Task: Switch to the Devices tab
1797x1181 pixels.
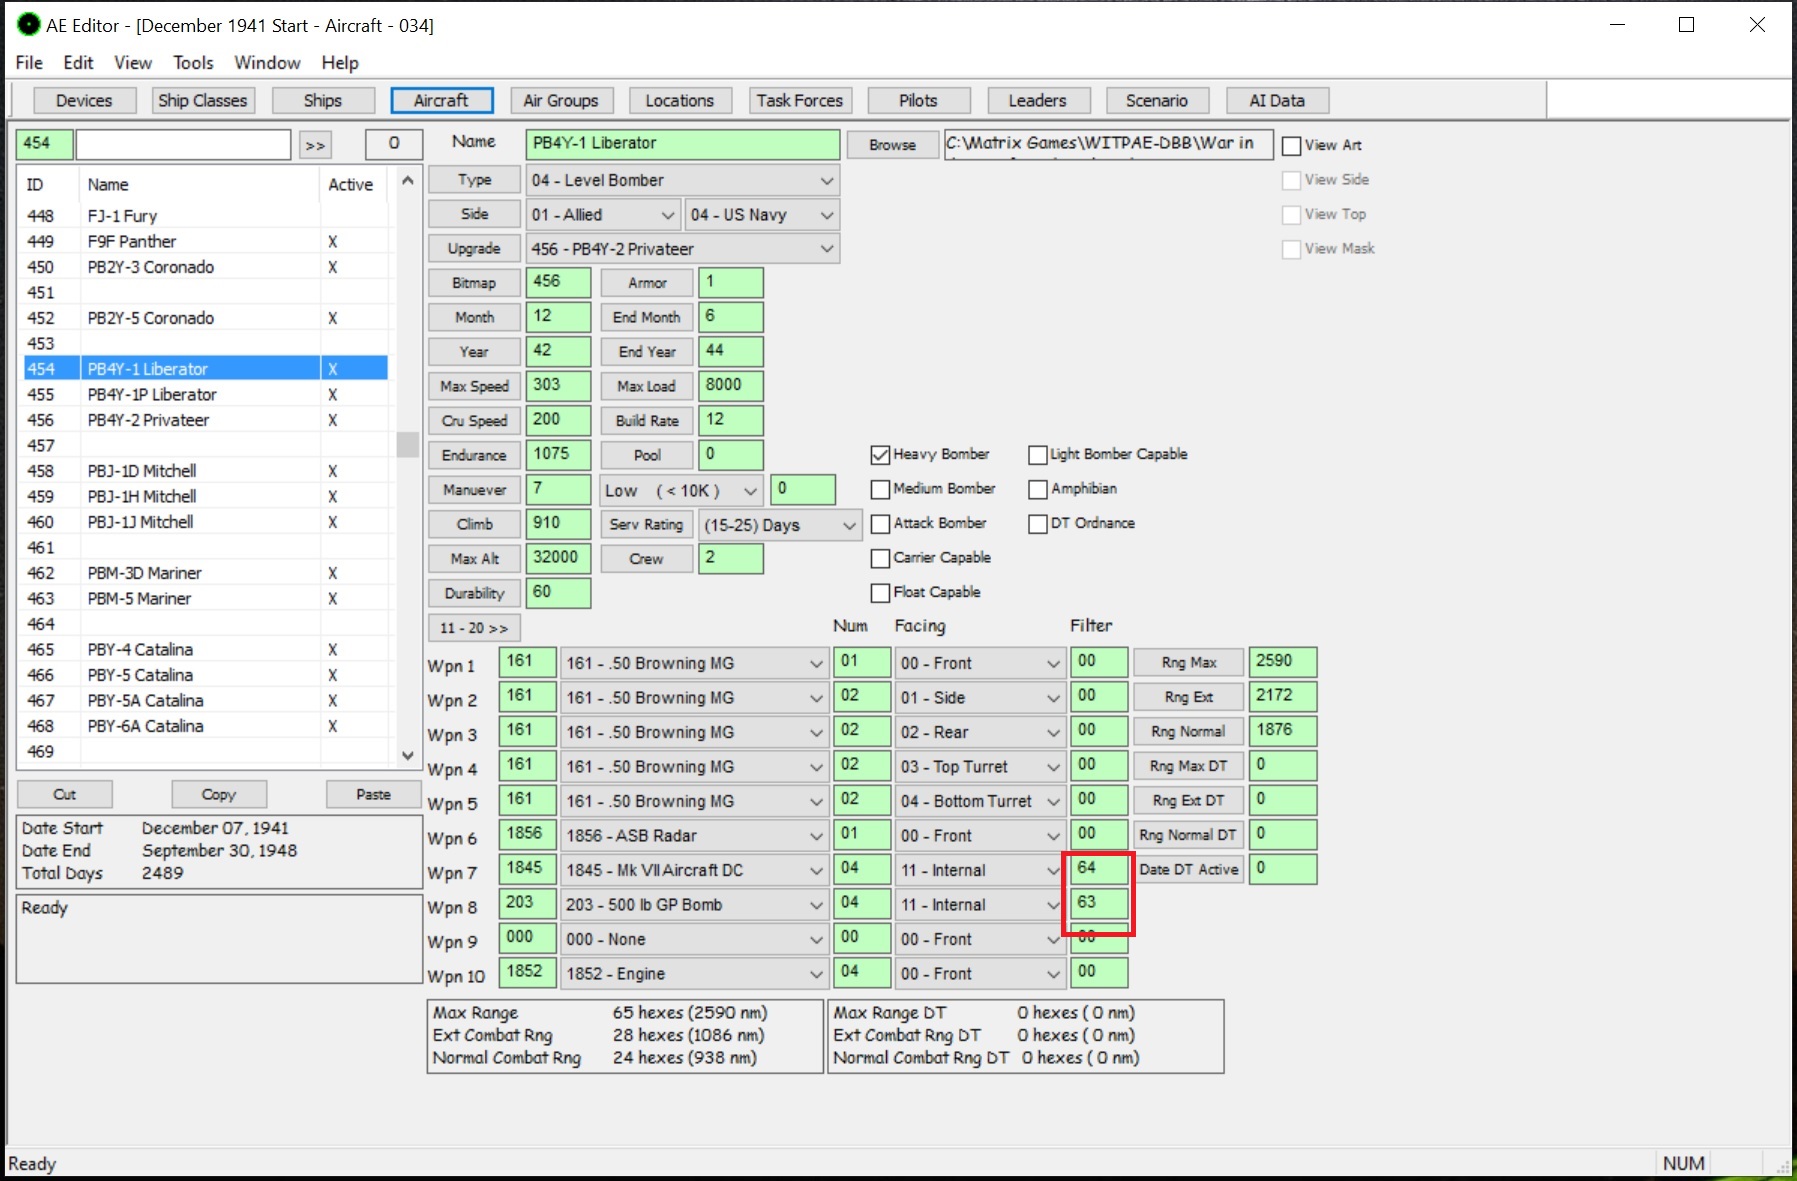Action: 84,101
